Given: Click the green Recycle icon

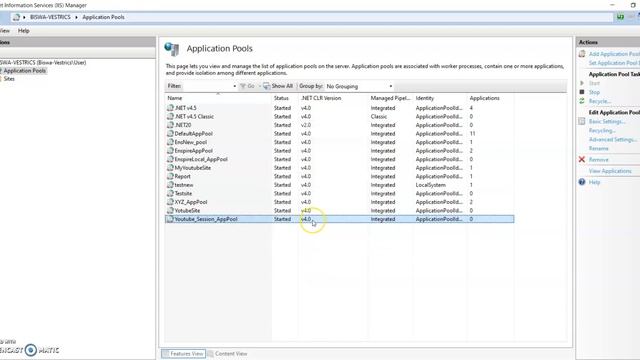Looking at the screenshot, I should [x=582, y=101].
